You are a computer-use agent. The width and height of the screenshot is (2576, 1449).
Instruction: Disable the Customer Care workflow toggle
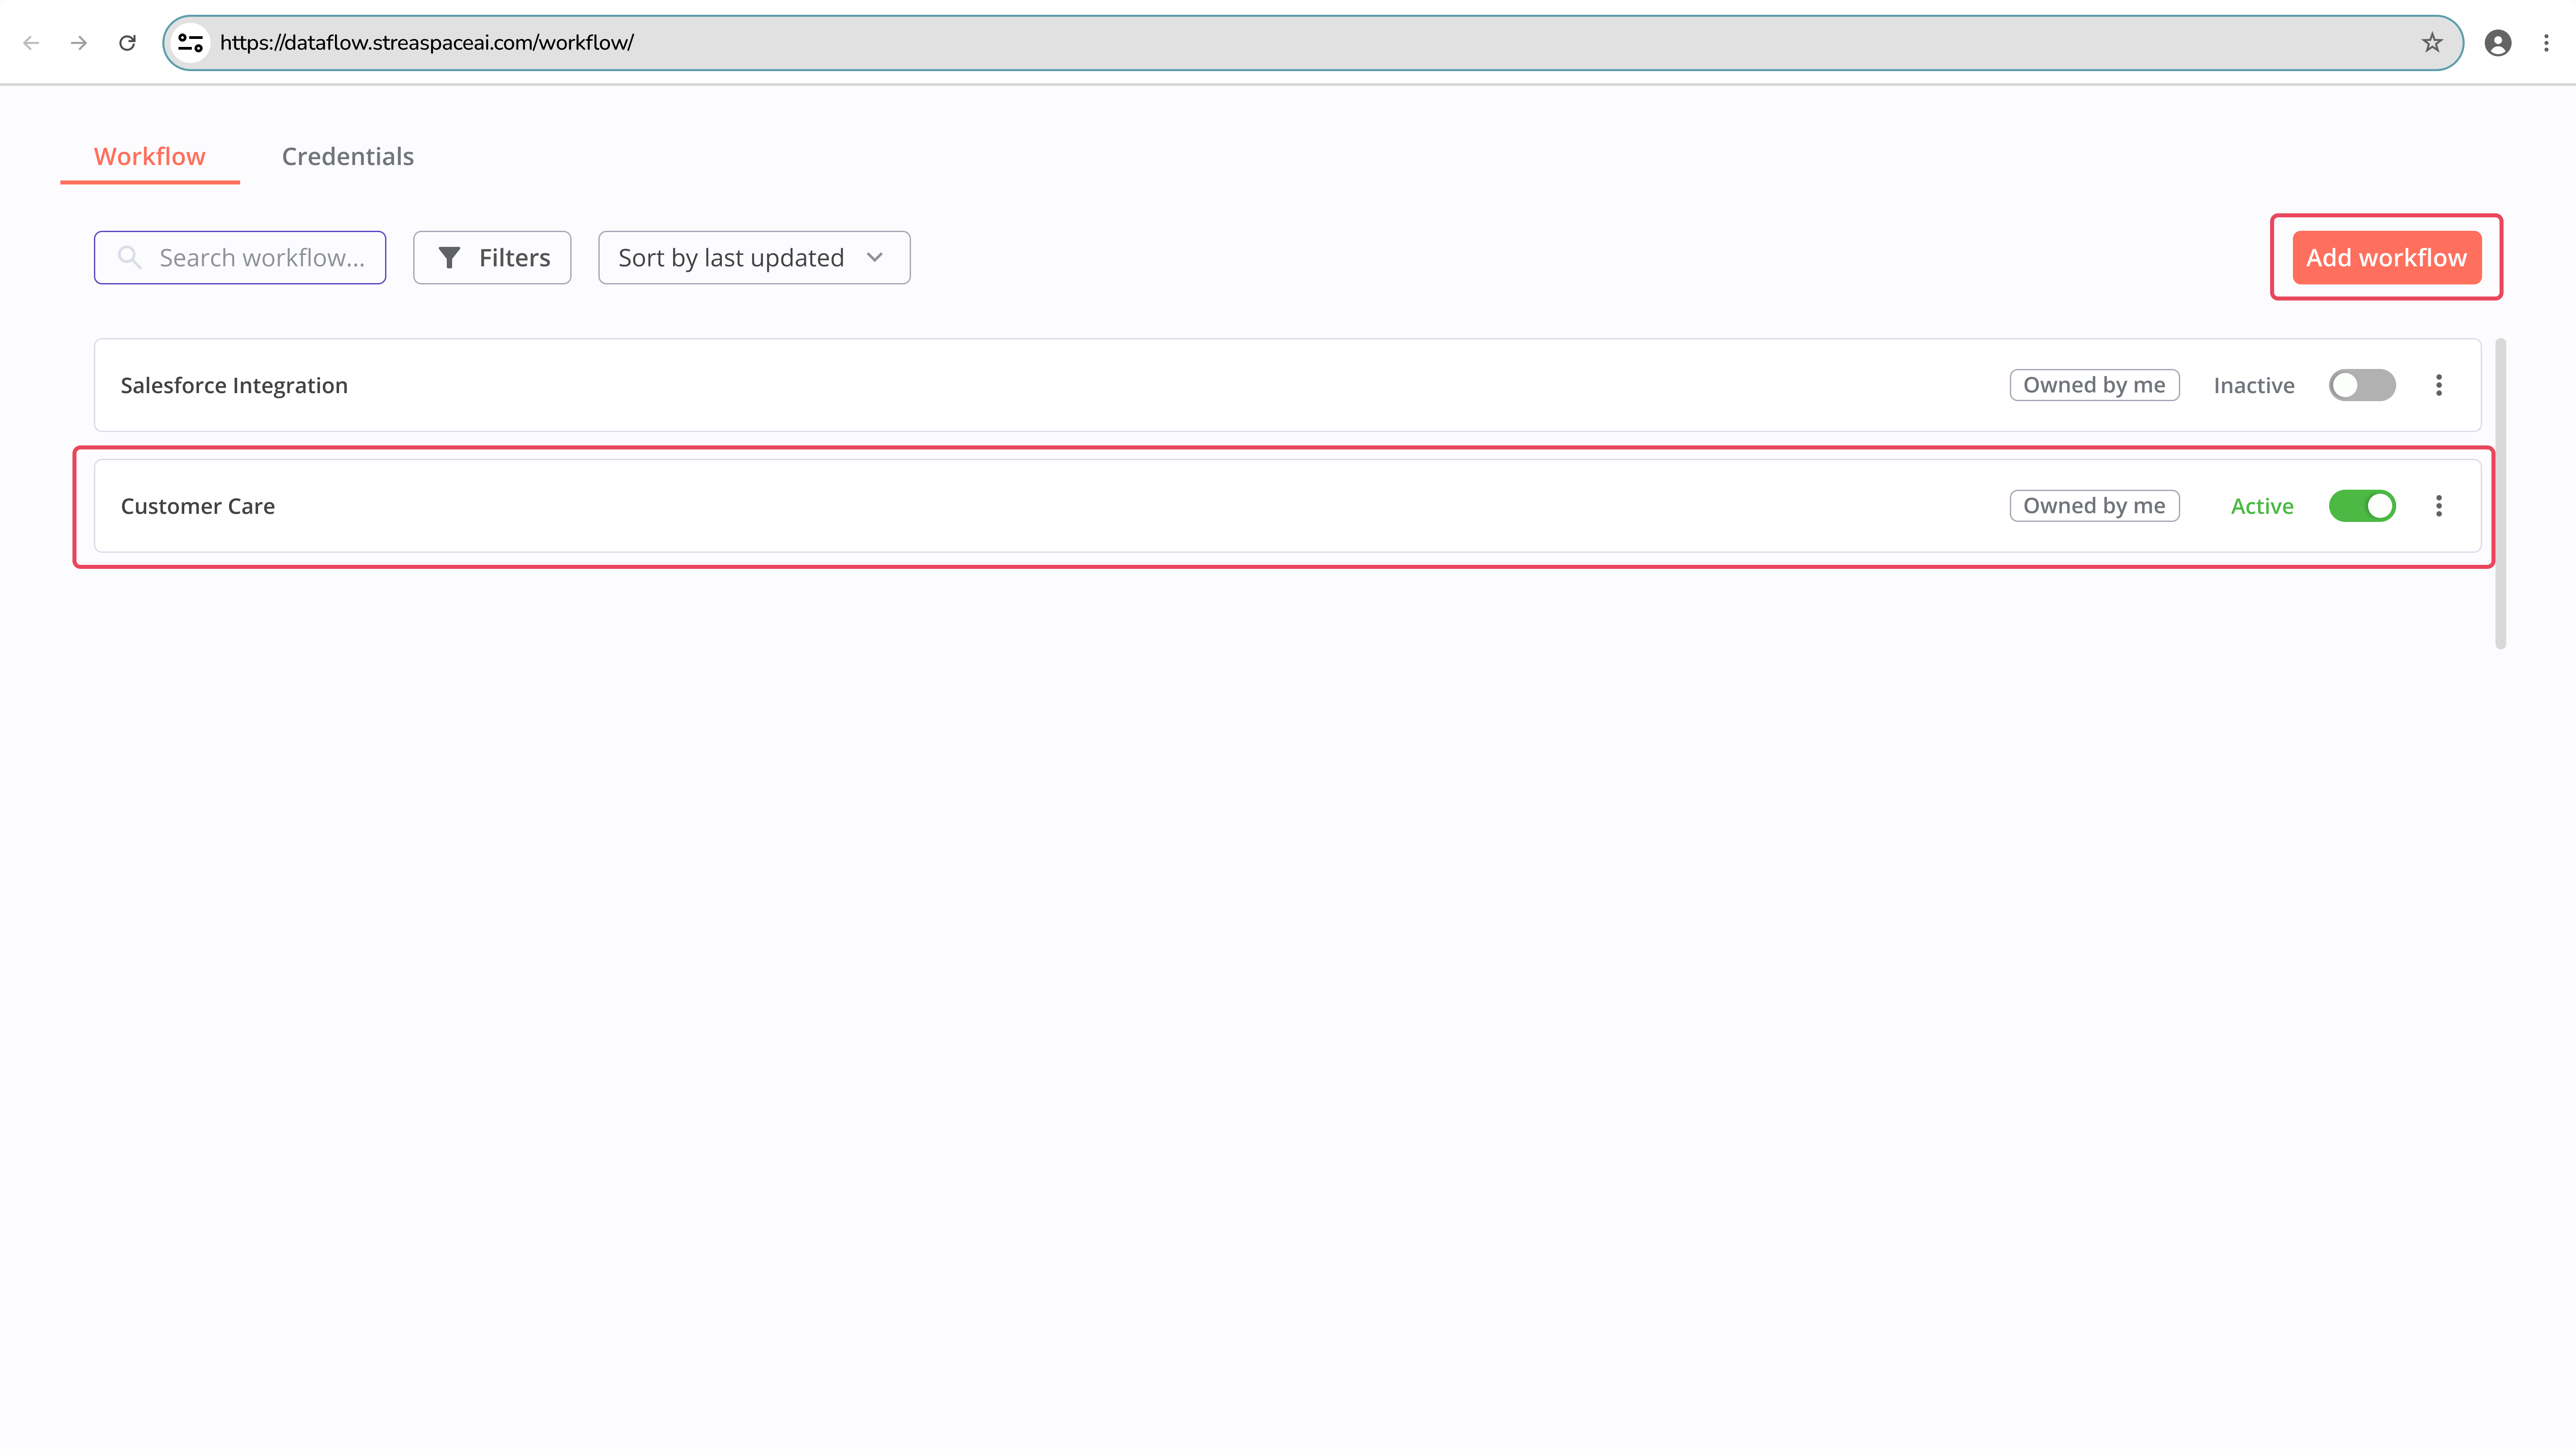coord(2362,506)
